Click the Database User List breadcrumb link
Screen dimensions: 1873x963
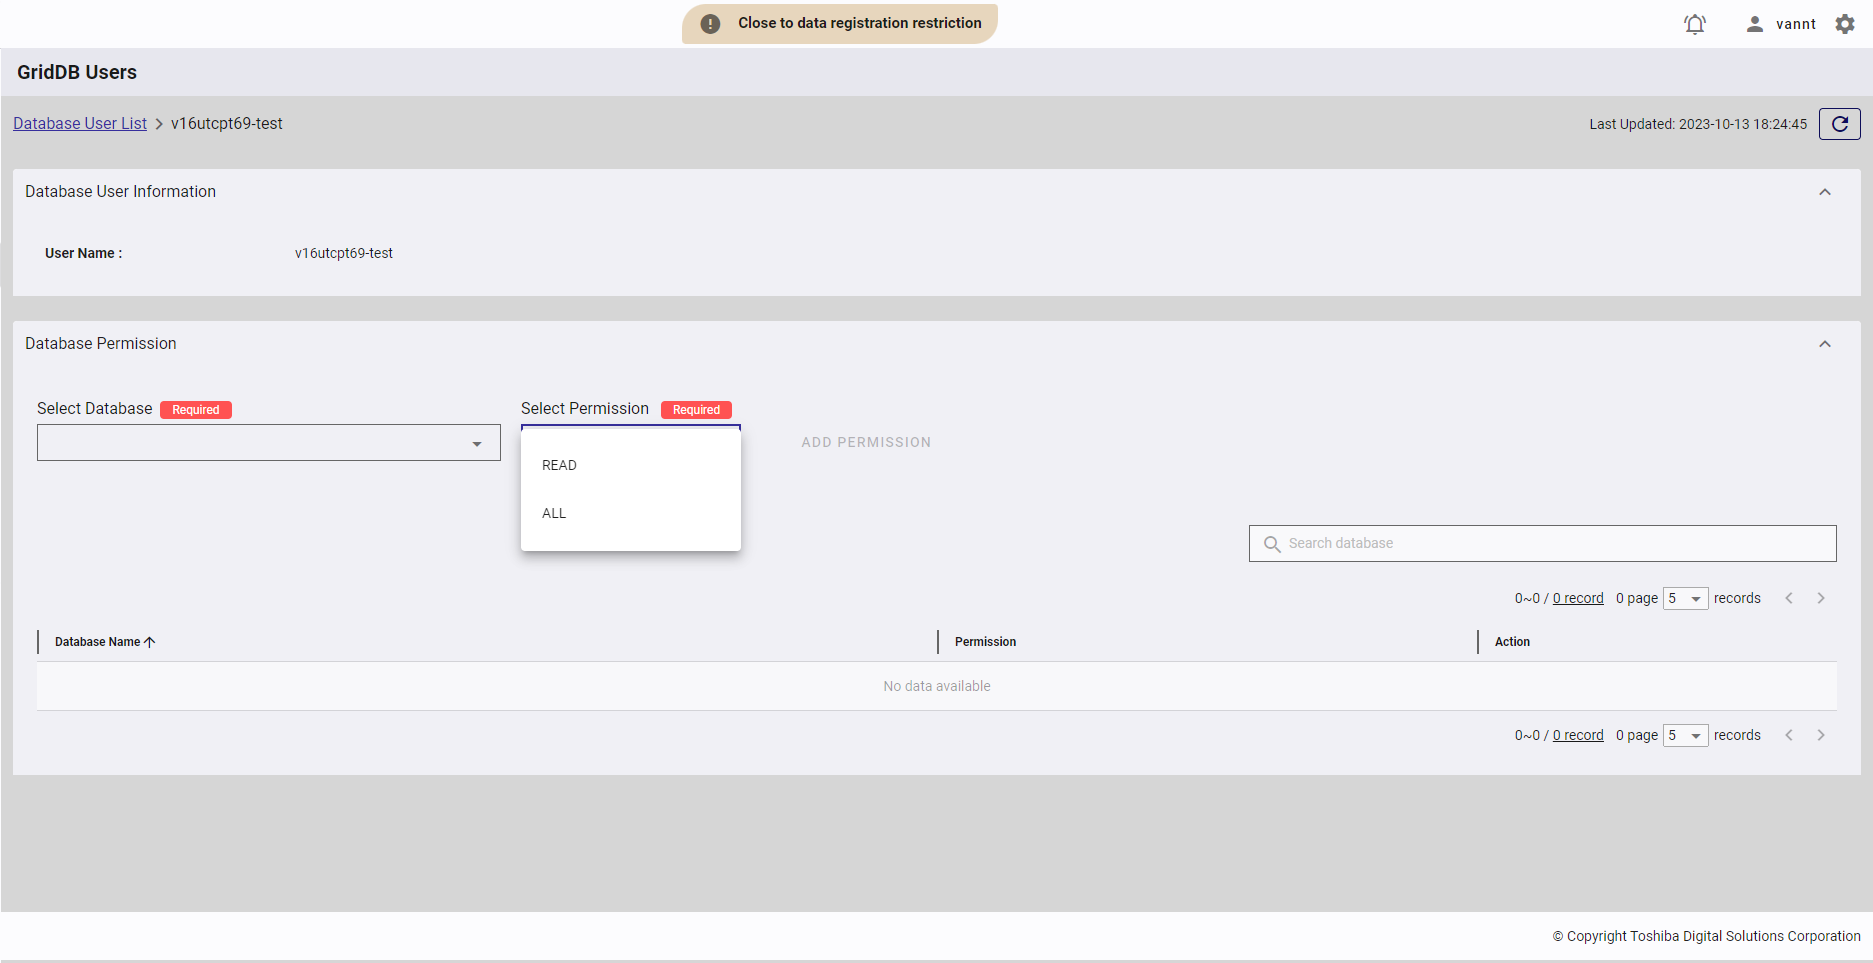80,124
